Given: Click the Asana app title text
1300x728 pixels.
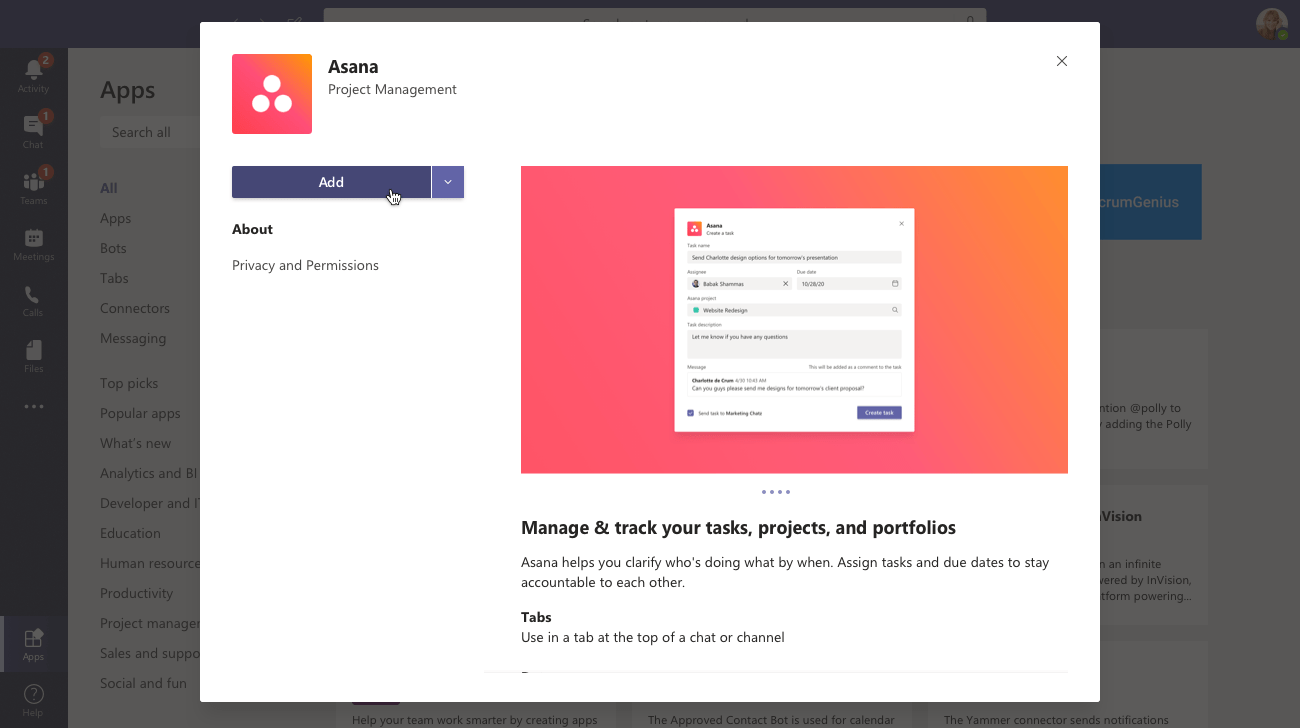Looking at the screenshot, I should [353, 67].
